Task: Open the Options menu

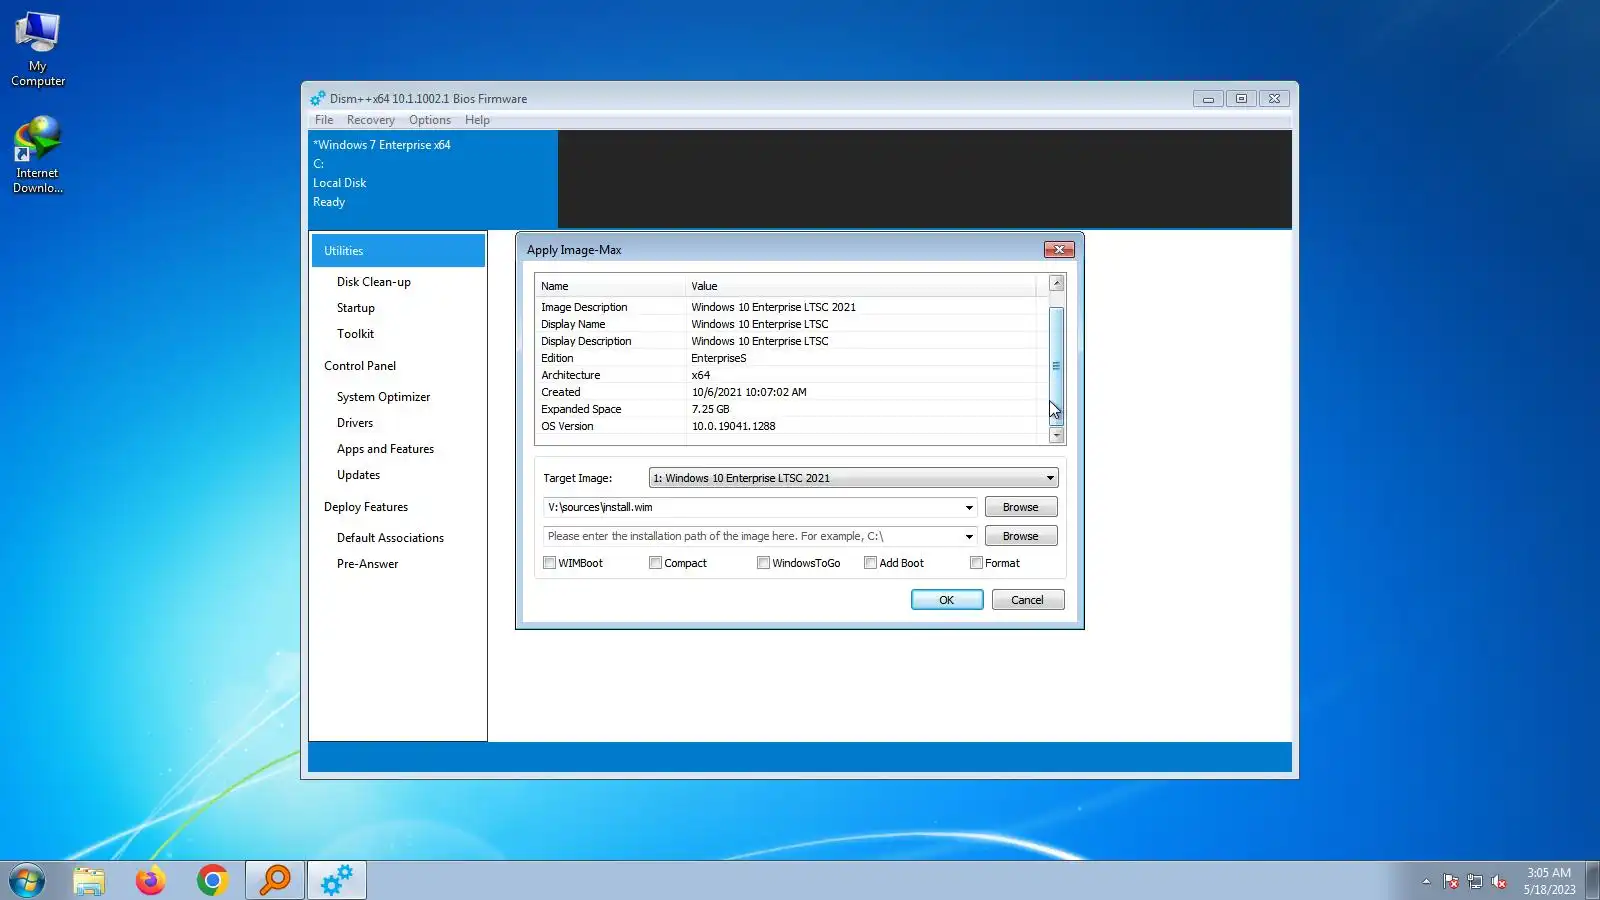Action: [x=430, y=120]
